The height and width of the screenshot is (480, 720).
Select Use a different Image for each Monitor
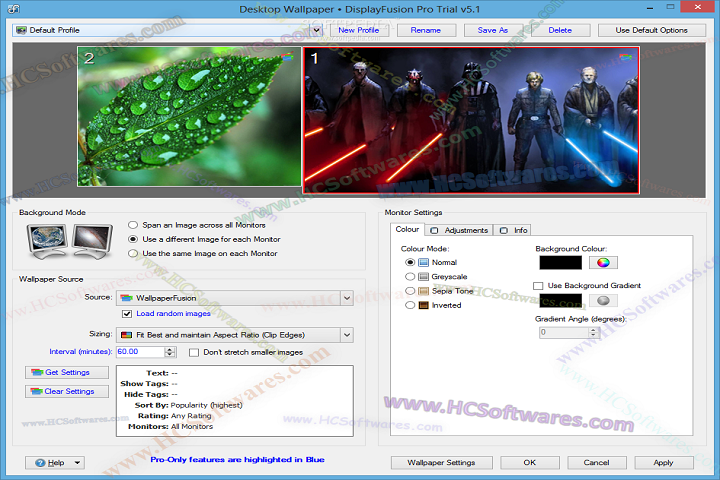point(133,239)
